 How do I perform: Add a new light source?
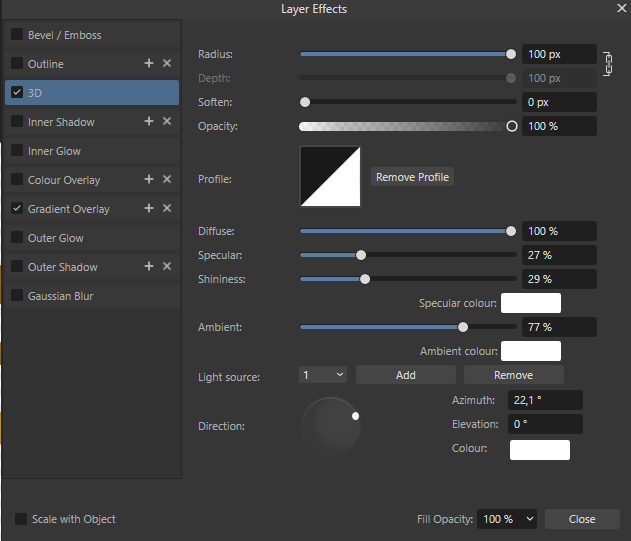(x=406, y=375)
